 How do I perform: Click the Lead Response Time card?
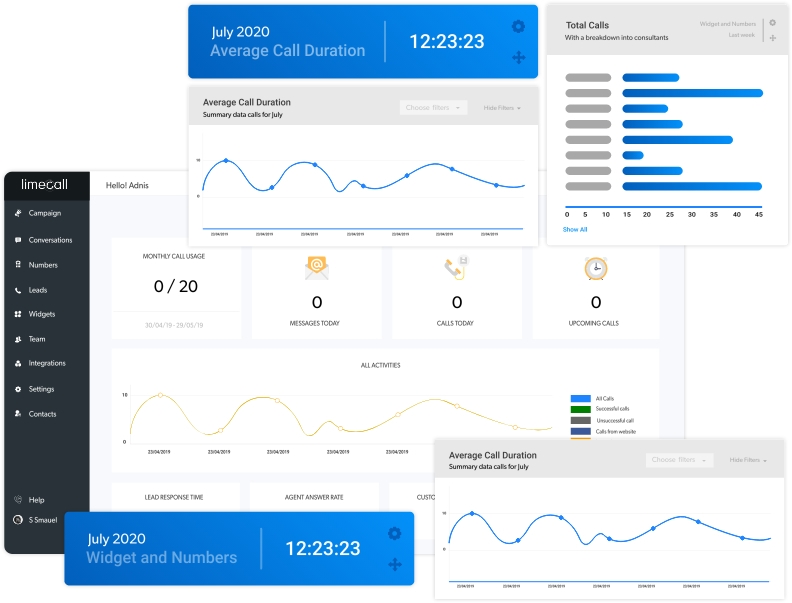(x=175, y=497)
